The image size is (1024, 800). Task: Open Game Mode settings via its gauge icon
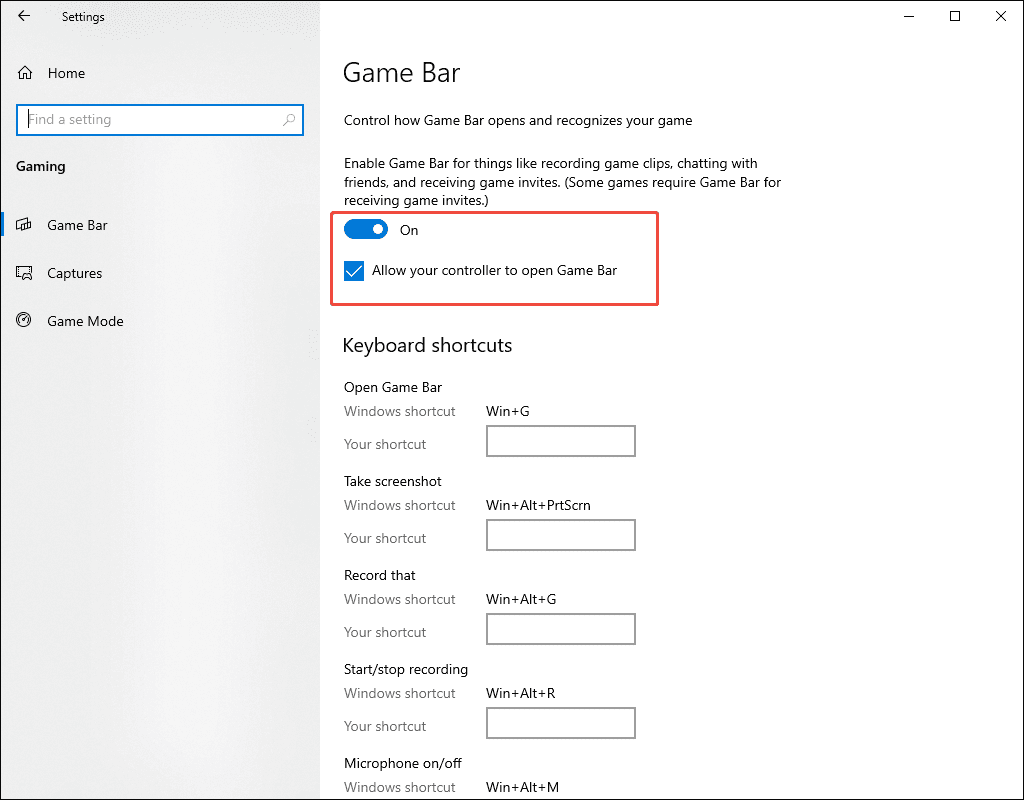tap(24, 321)
